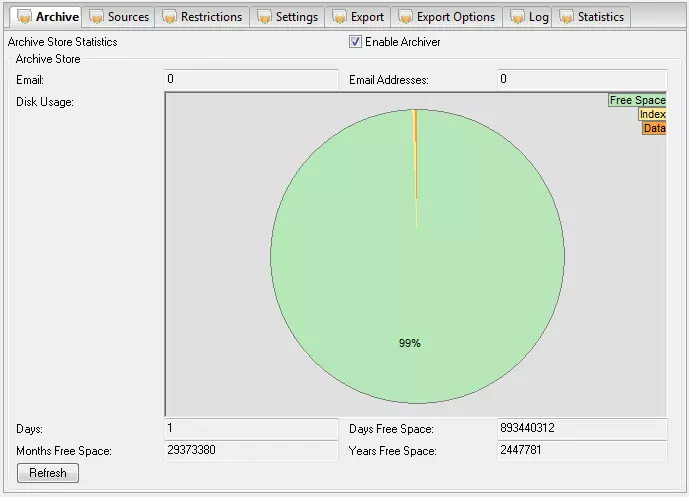Click the Settings tab icon
The width and height of the screenshot is (689, 497).
point(264,17)
